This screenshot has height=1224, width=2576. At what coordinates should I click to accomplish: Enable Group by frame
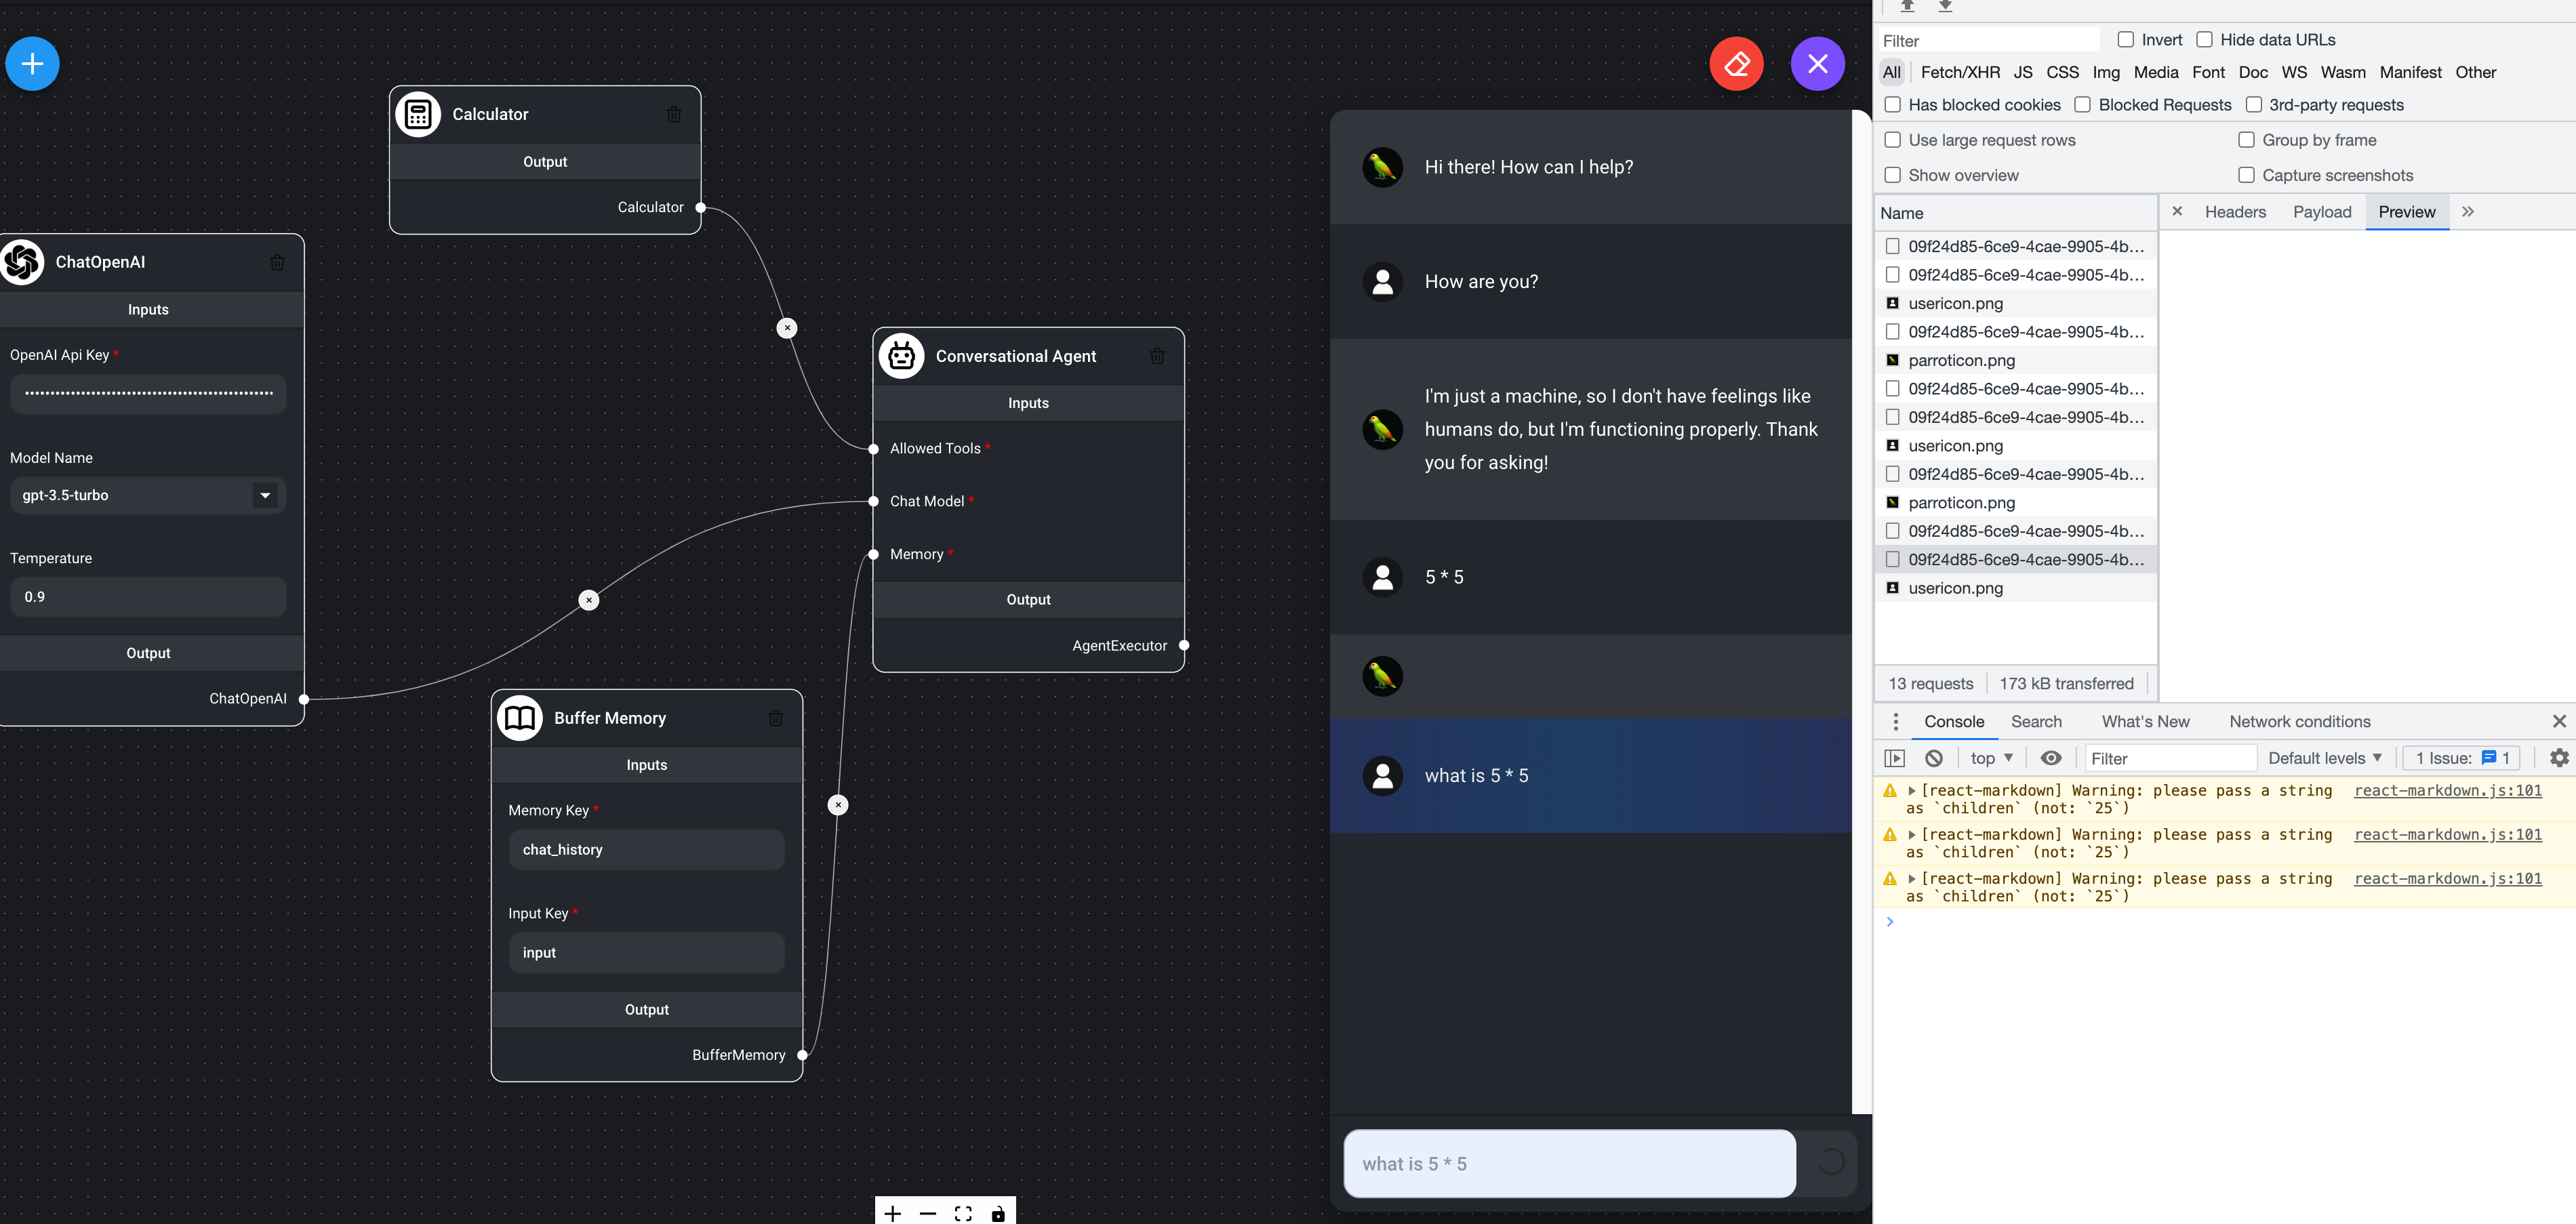coord(2246,140)
